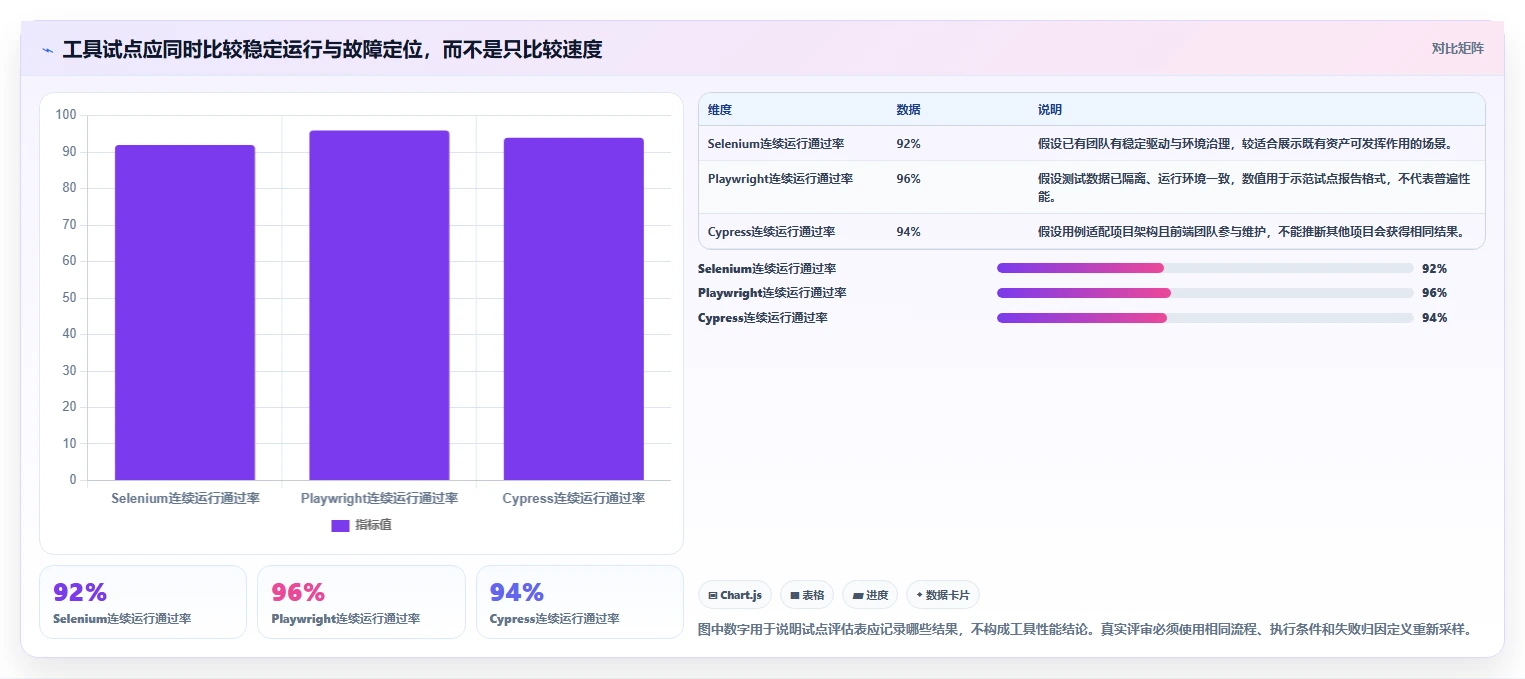1525x679 pixels.
Task: Click the Cypress bar in the chart
Action: [x=573, y=309]
